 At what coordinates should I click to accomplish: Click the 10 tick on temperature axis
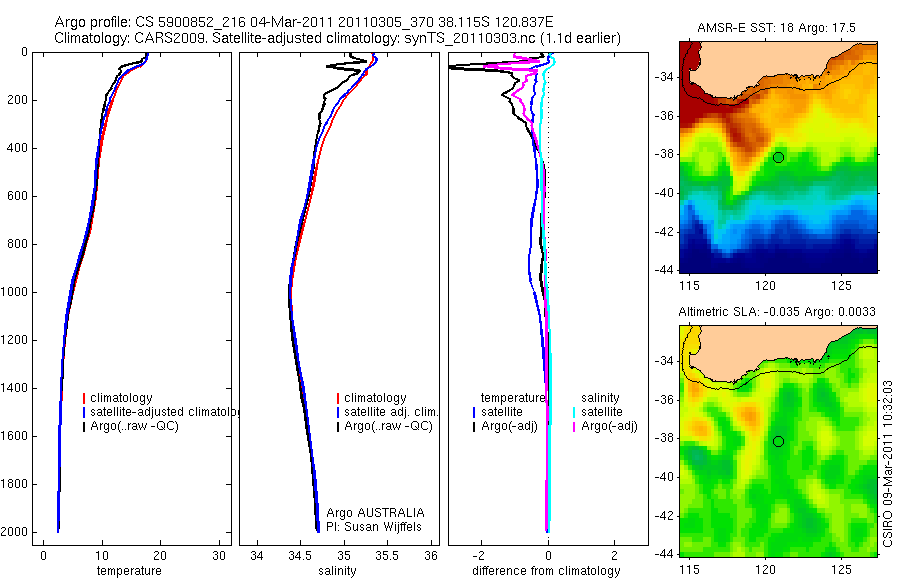102,556
